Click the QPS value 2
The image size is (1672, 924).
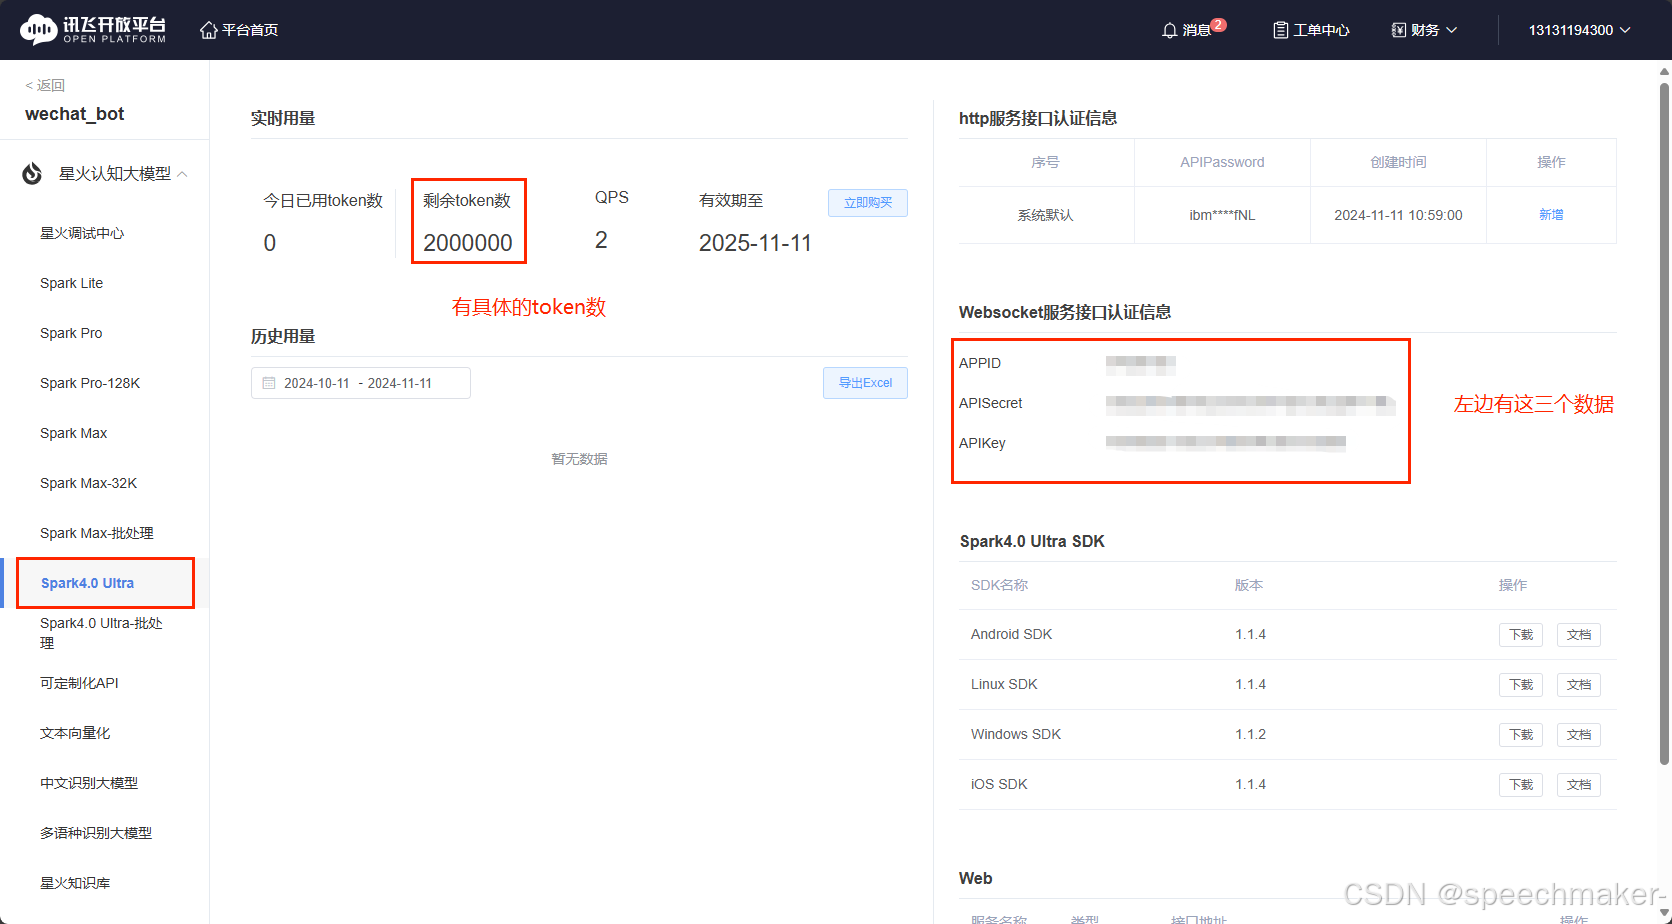point(601,240)
